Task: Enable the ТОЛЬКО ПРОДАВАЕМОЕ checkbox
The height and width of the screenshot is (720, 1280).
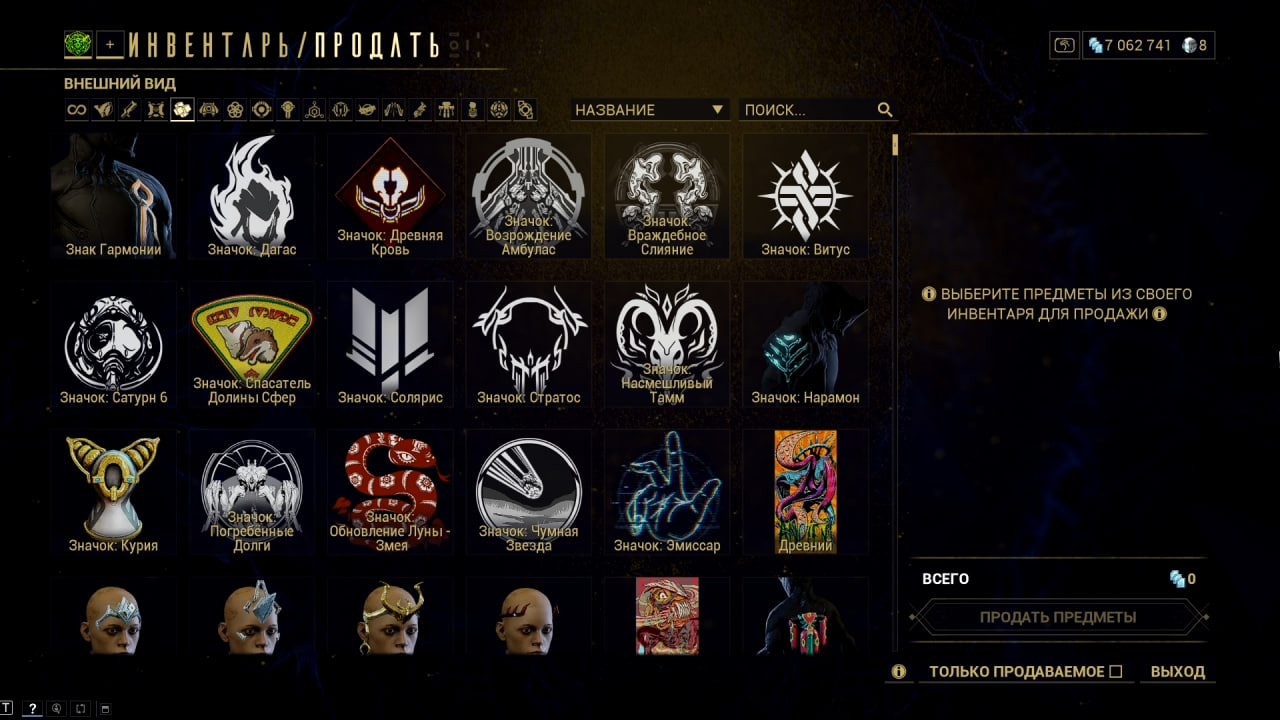Action: pyautogui.click(x=1116, y=672)
